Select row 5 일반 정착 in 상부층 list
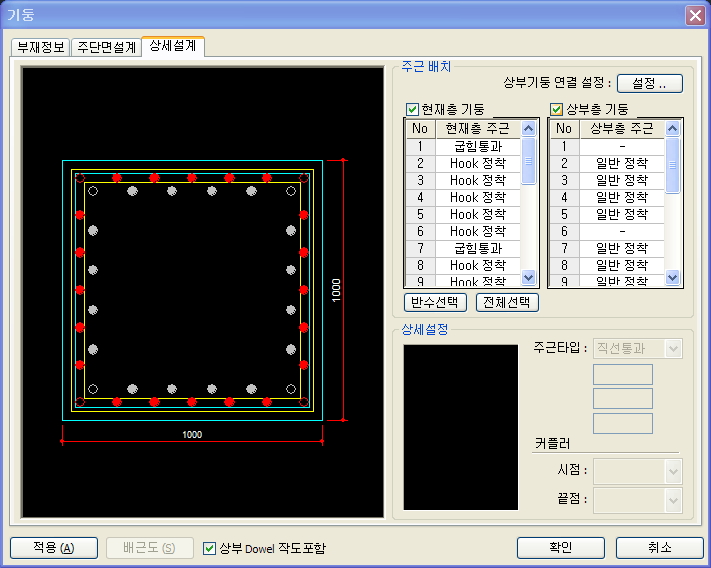This screenshot has width=711, height=568. (x=622, y=214)
